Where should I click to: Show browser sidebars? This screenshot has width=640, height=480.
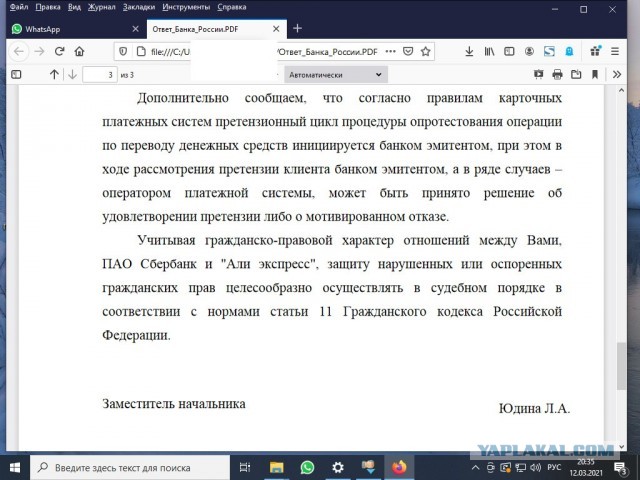point(509,51)
